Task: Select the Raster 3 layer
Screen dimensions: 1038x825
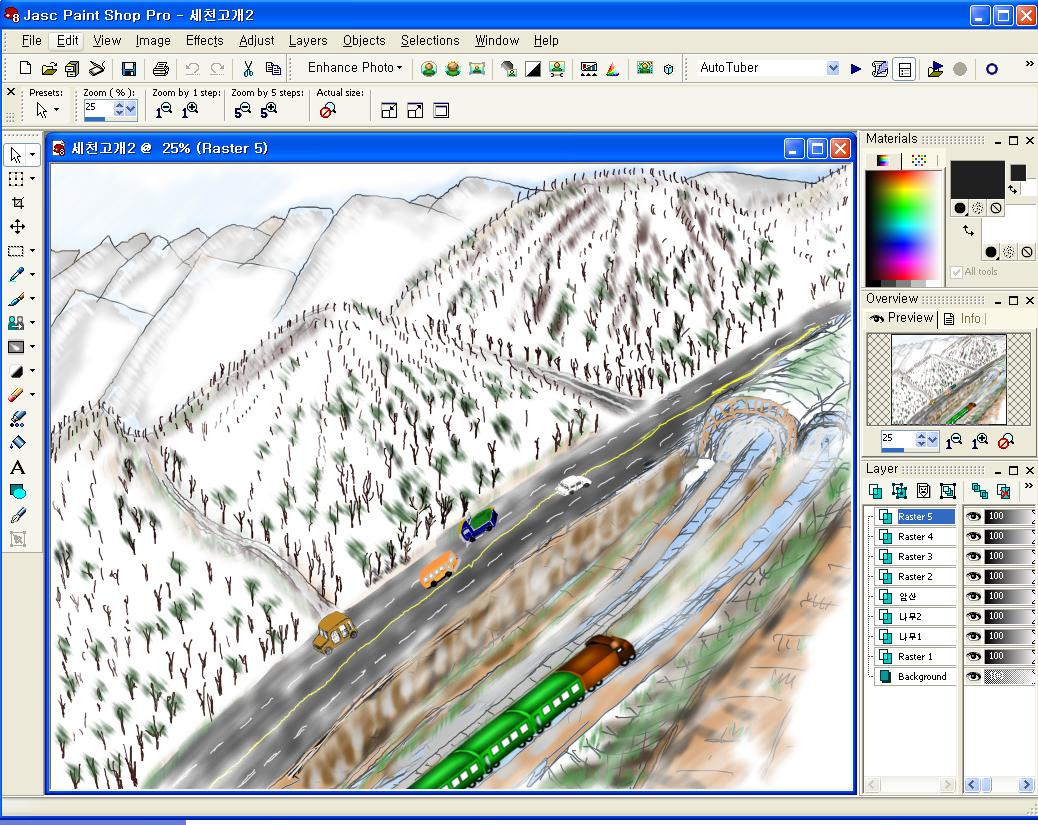Action: [914, 557]
